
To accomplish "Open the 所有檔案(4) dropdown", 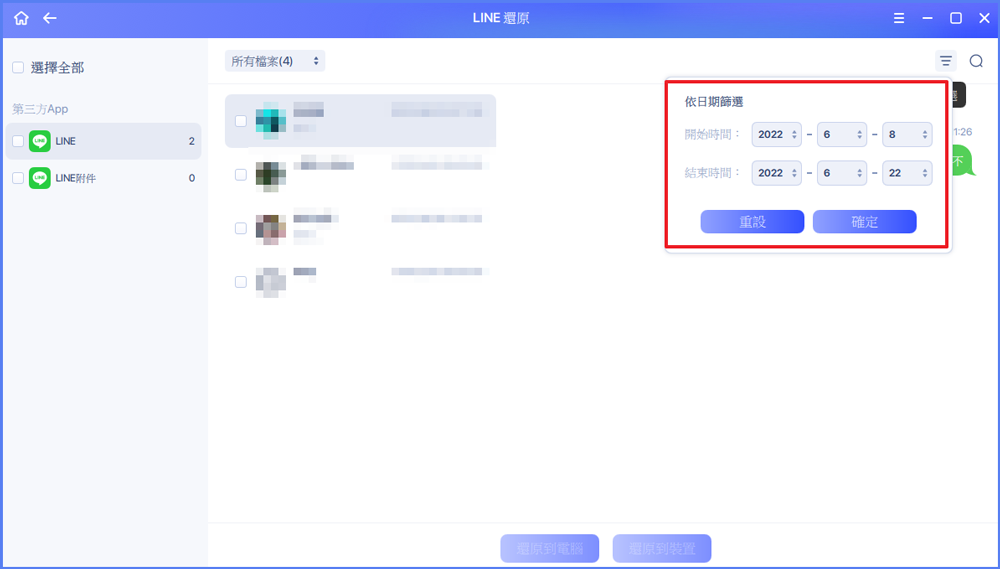I will (x=275, y=61).
